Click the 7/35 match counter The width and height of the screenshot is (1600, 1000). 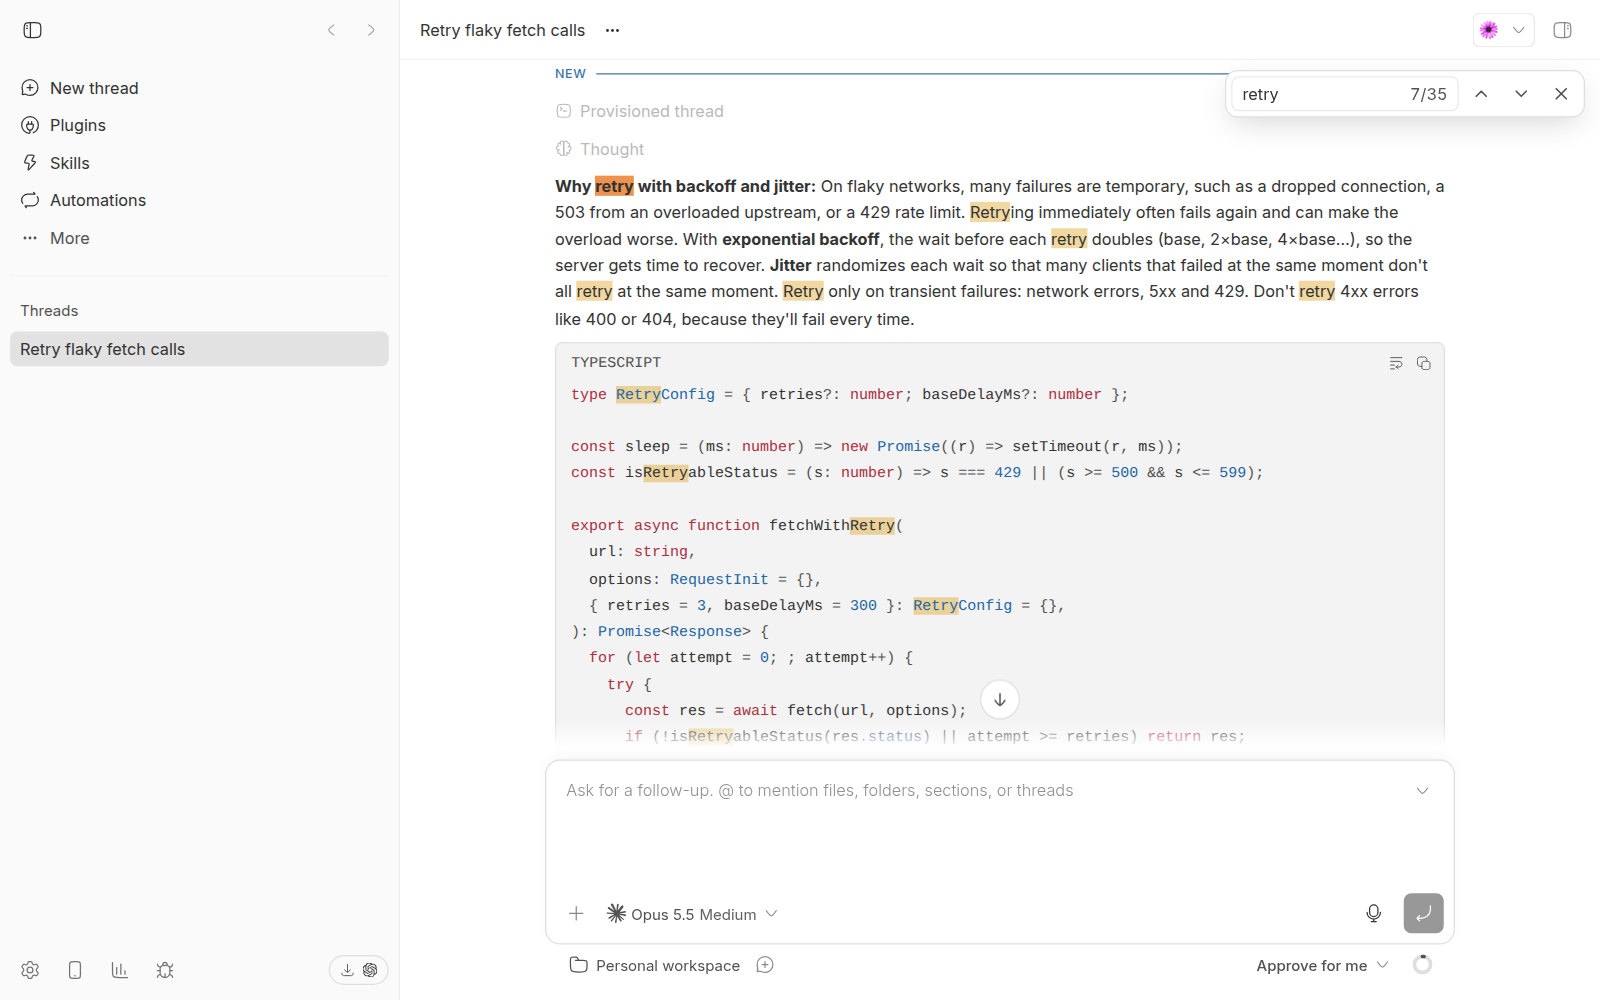(x=1428, y=94)
